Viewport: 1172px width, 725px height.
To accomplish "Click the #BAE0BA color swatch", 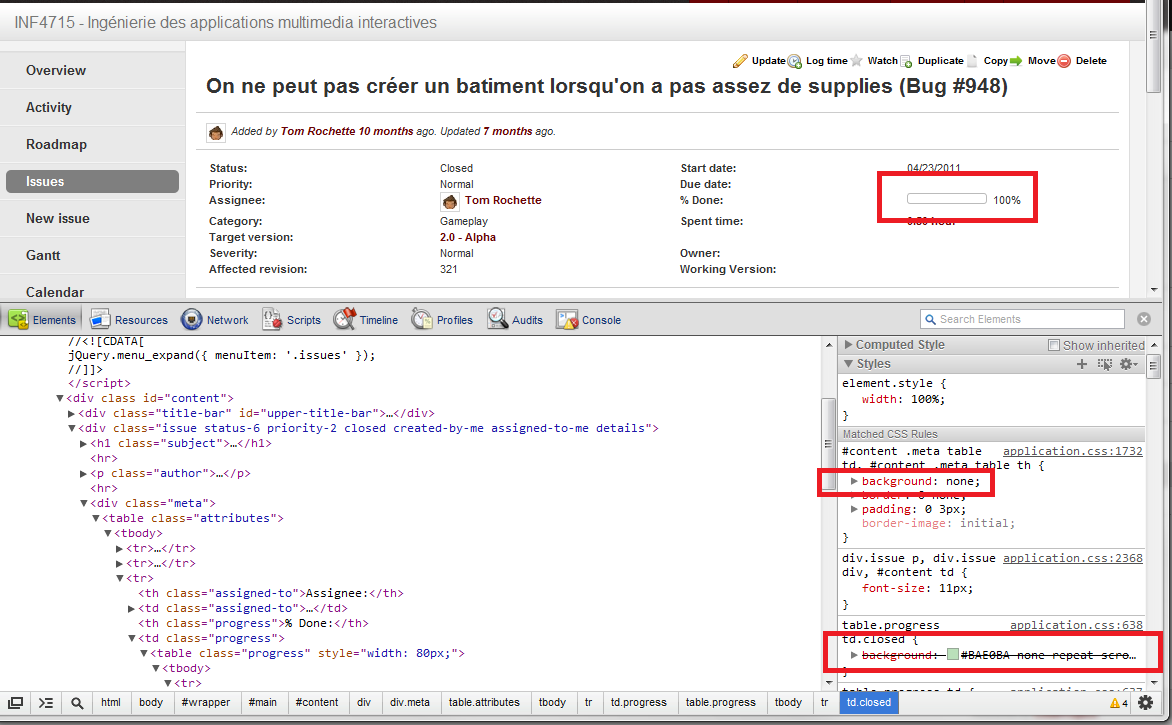I will tap(952, 655).
